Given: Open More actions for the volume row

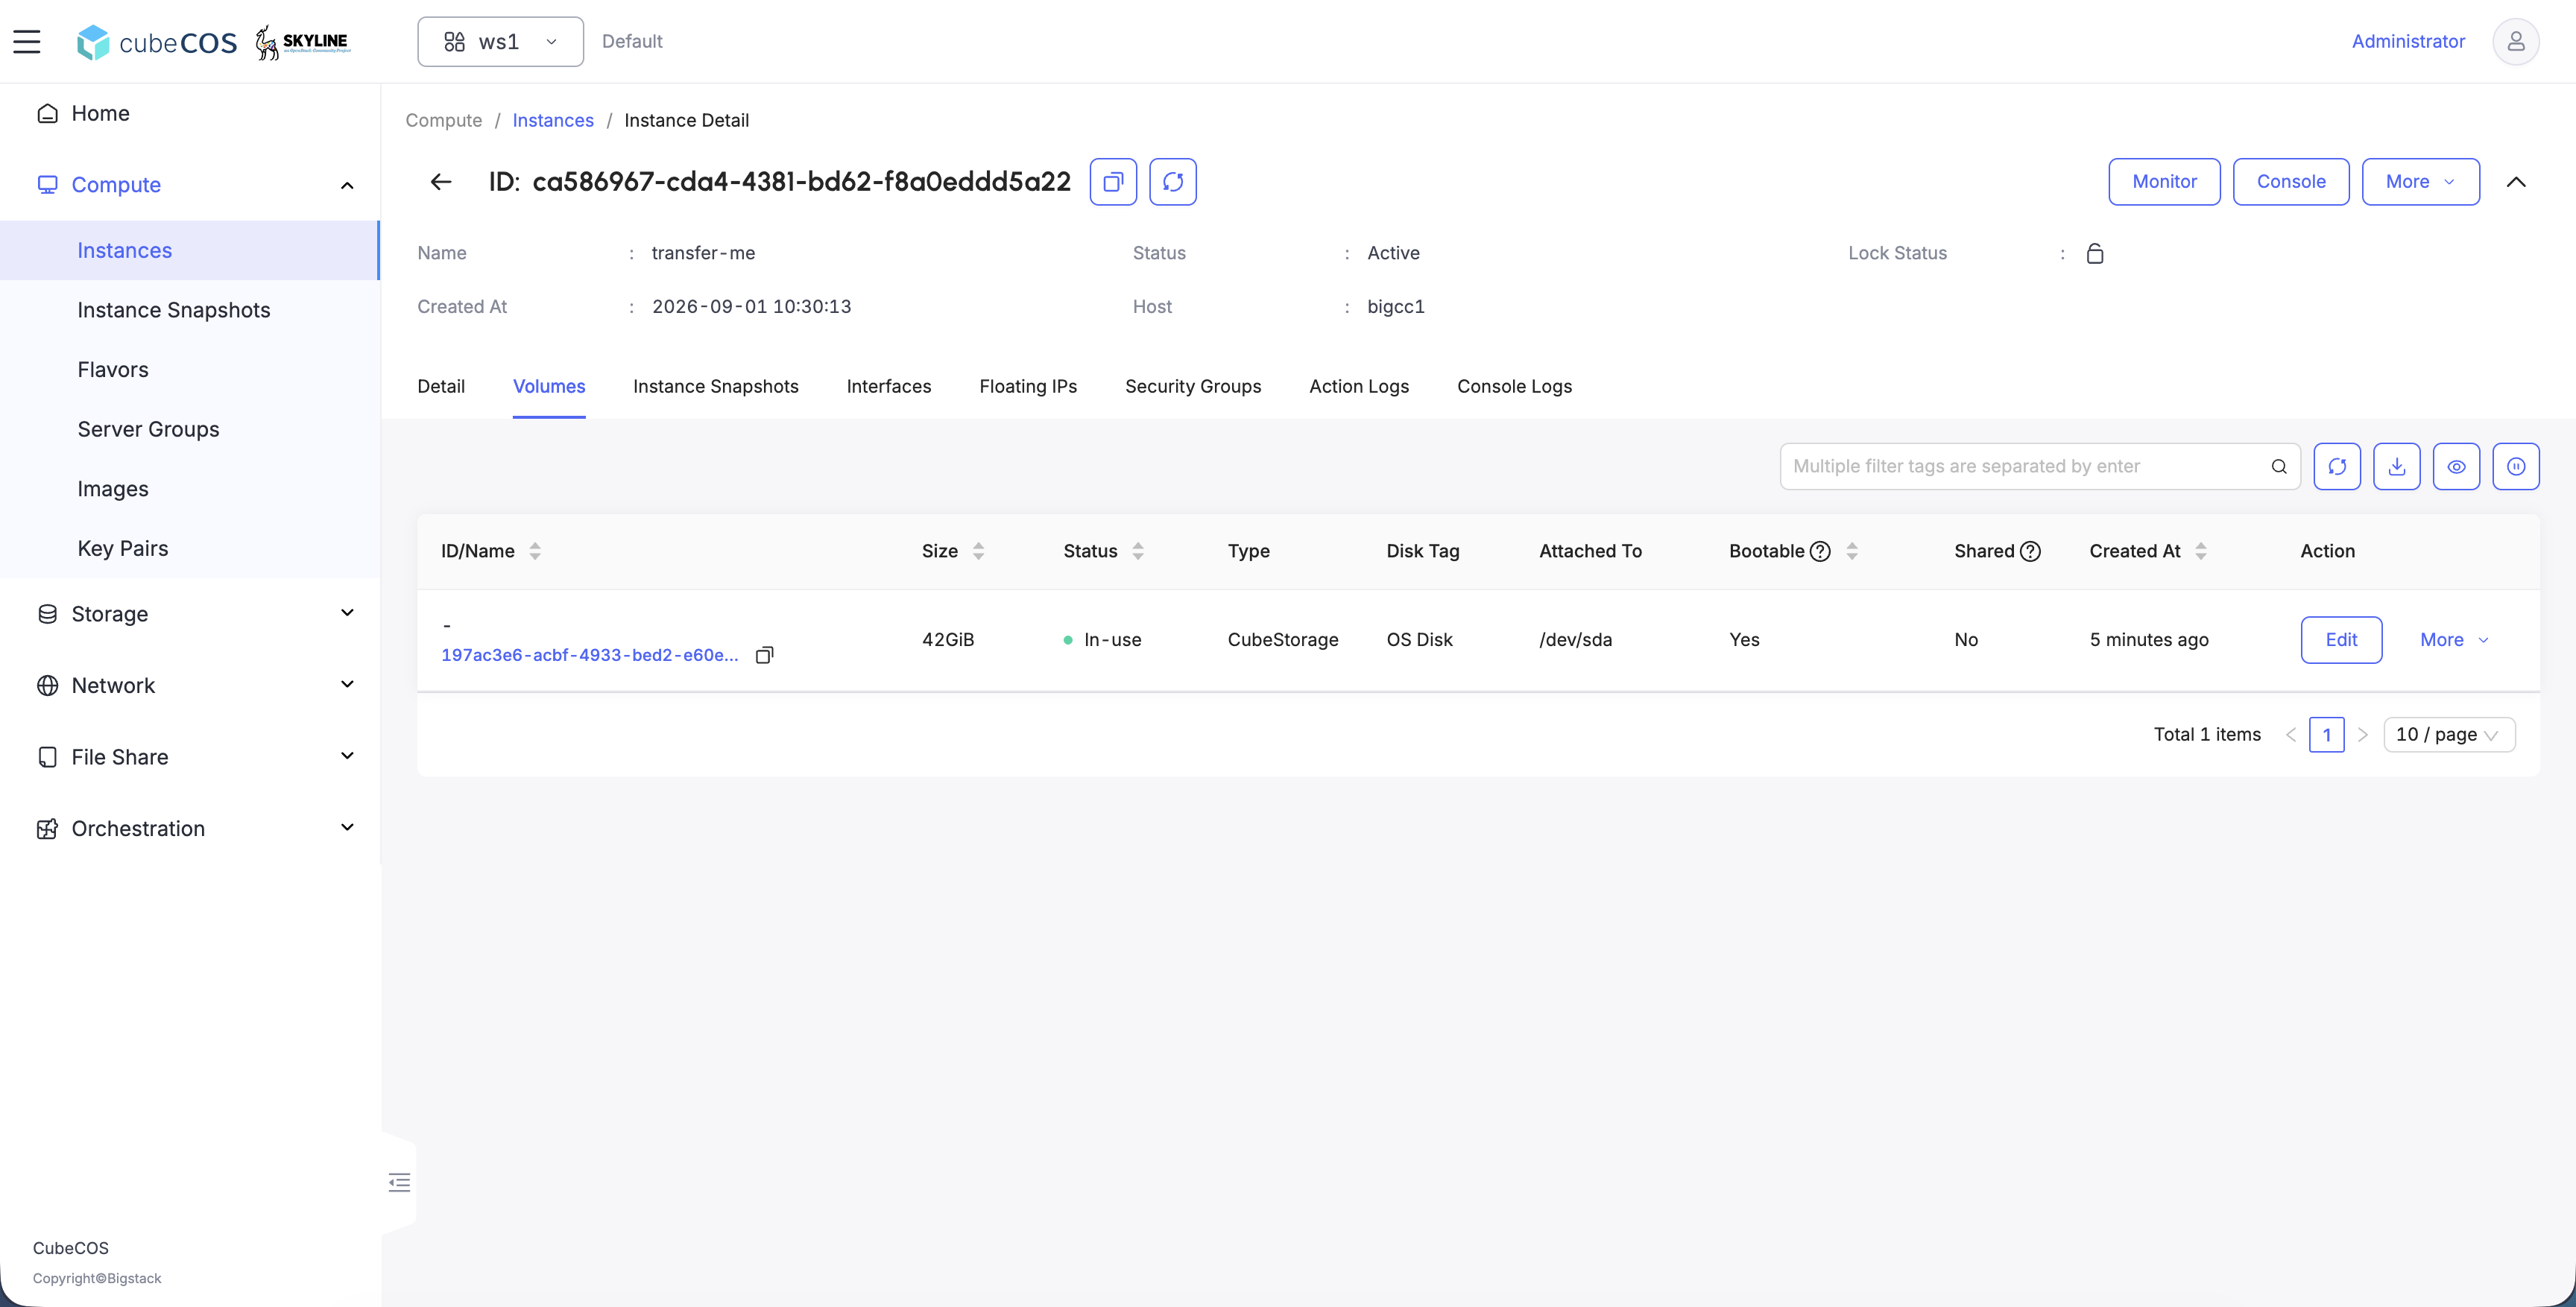Looking at the screenshot, I should tap(2454, 640).
